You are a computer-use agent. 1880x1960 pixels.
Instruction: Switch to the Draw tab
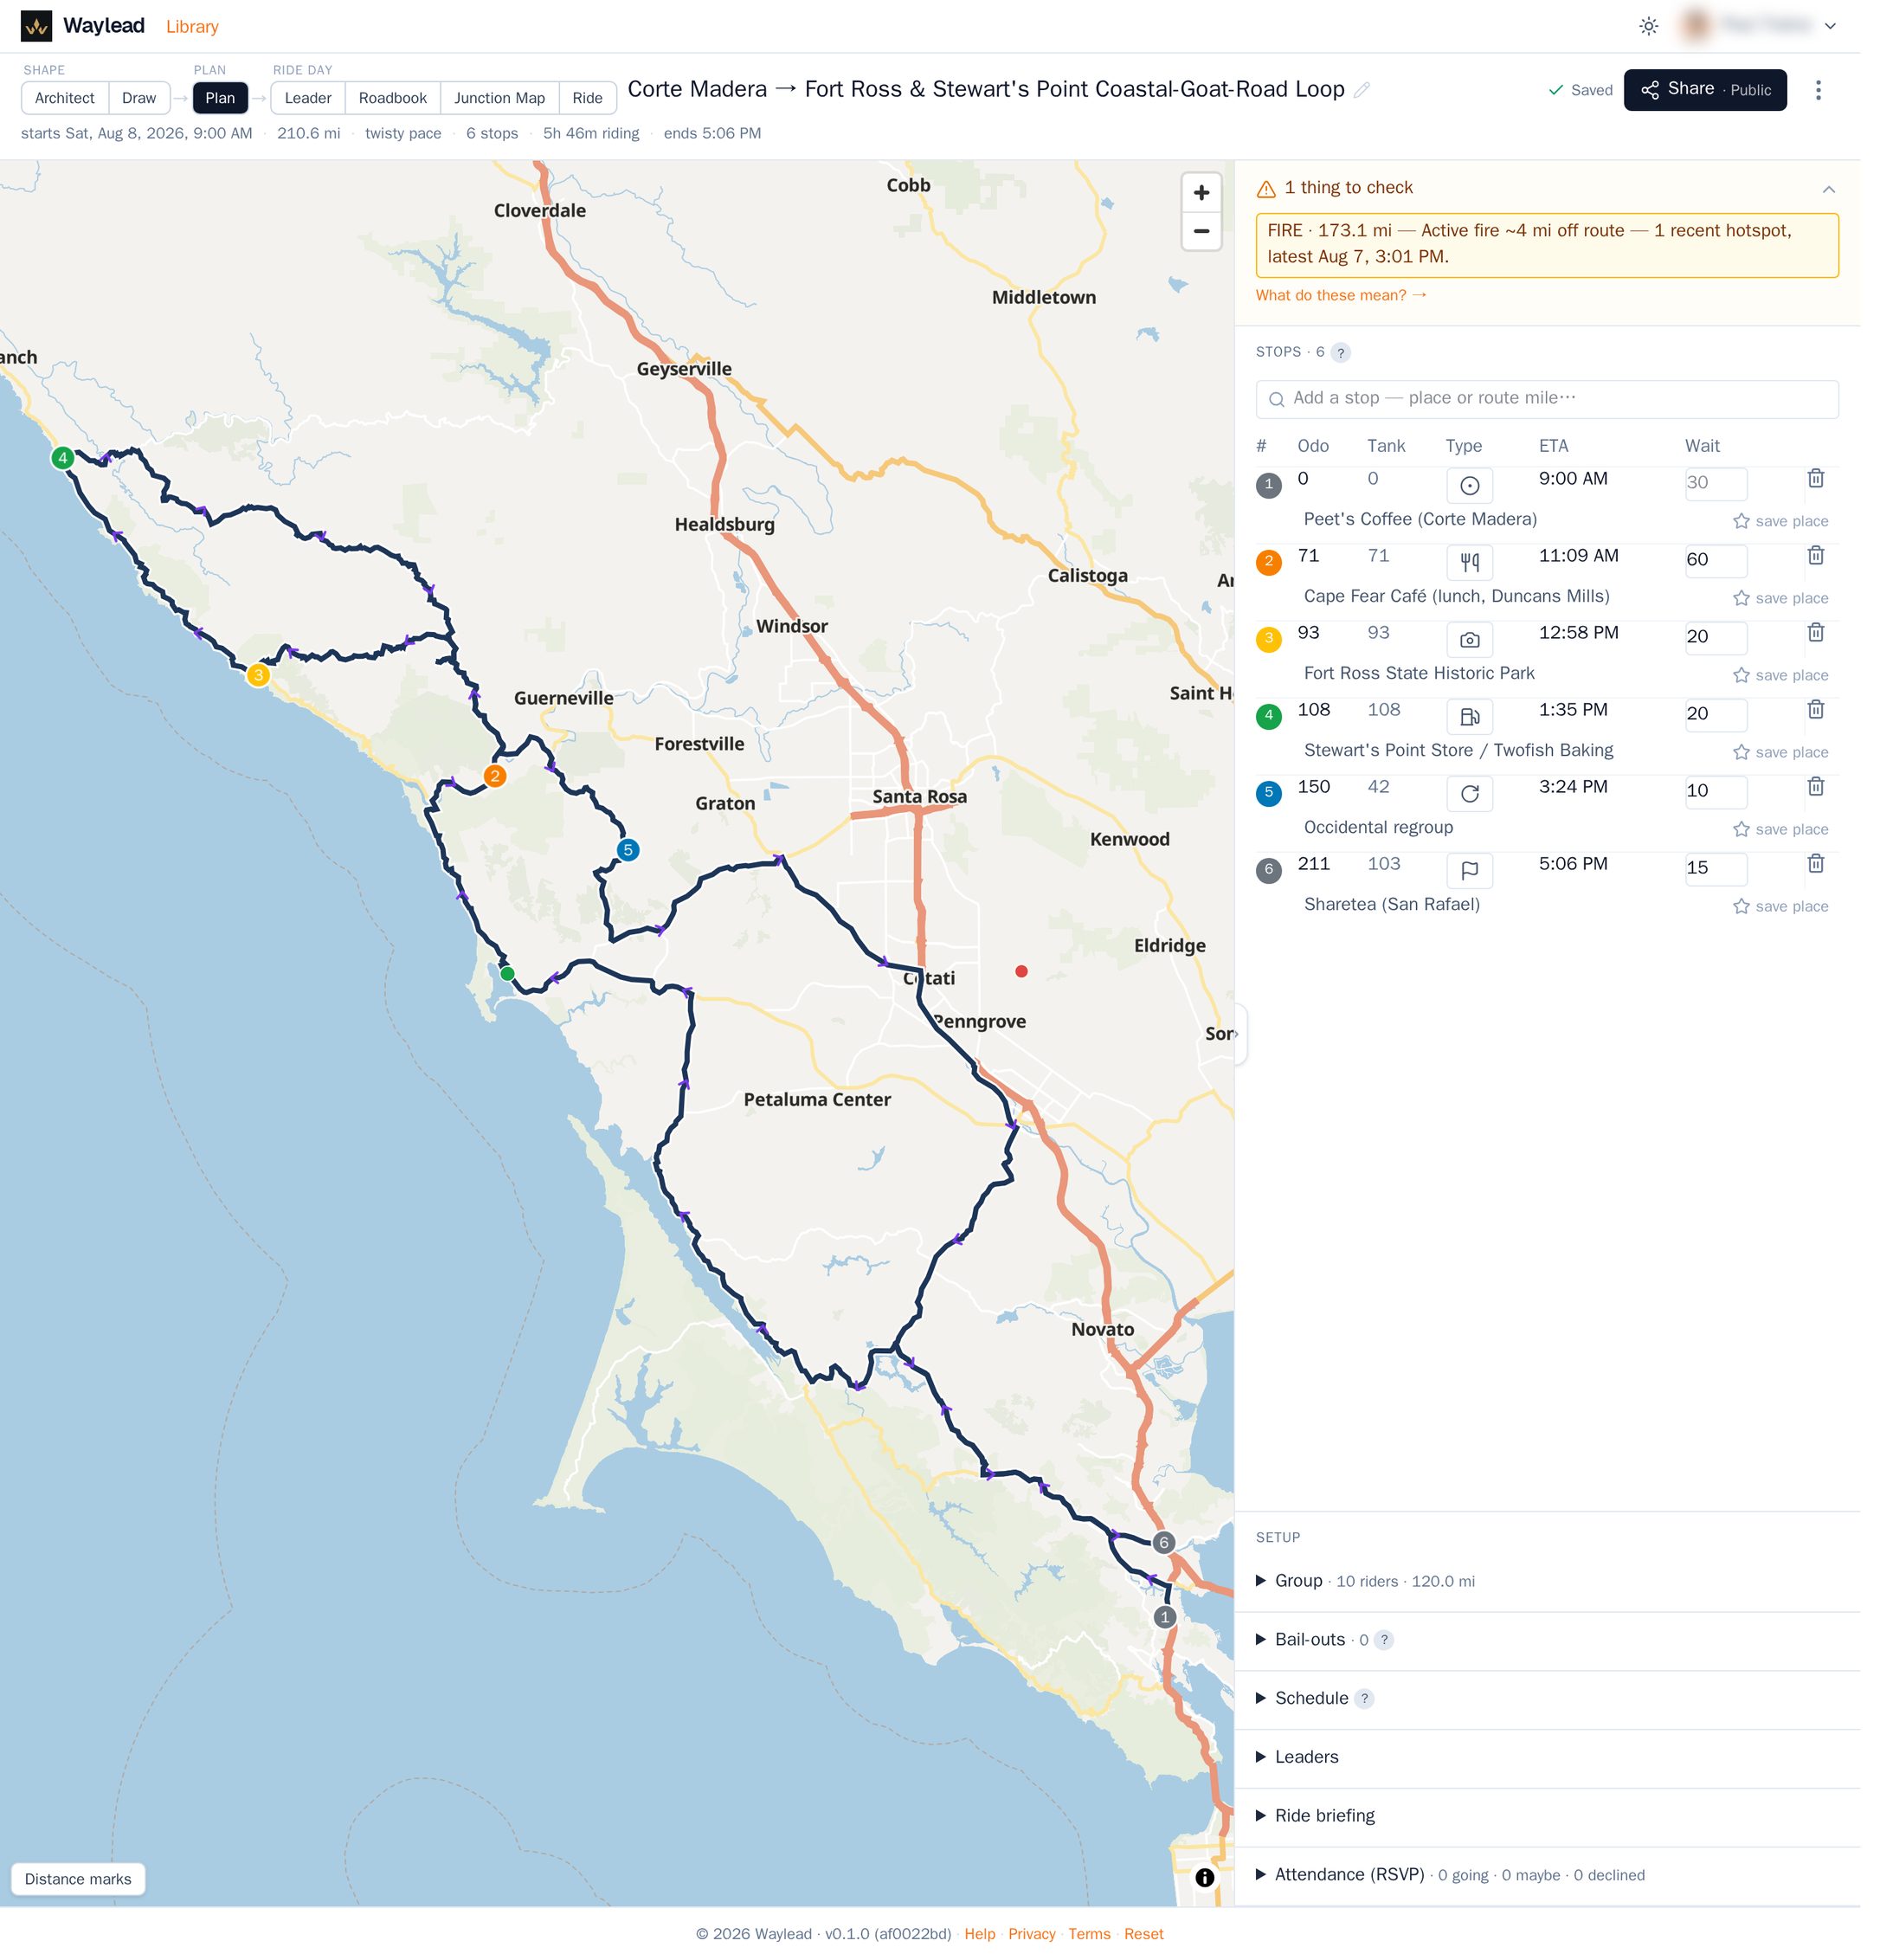tap(139, 98)
